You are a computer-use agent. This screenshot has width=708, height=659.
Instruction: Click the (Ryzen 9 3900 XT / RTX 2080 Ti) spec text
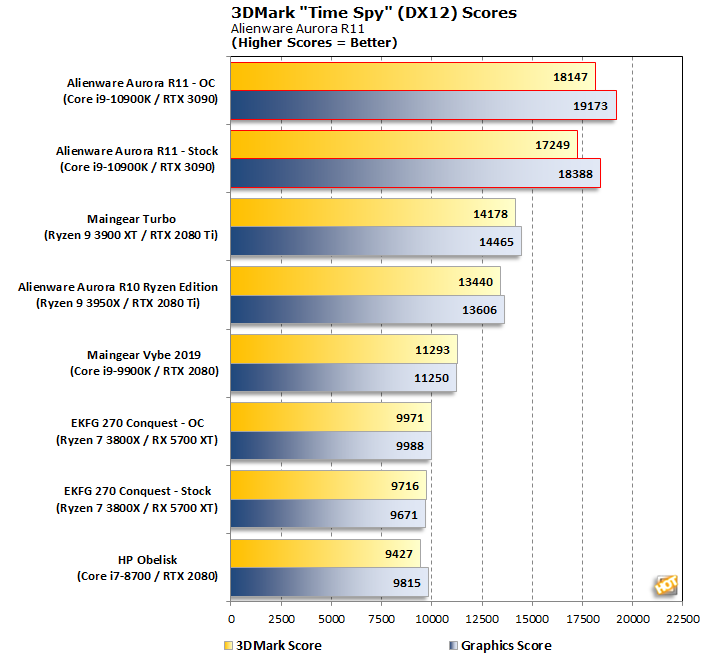point(131,235)
